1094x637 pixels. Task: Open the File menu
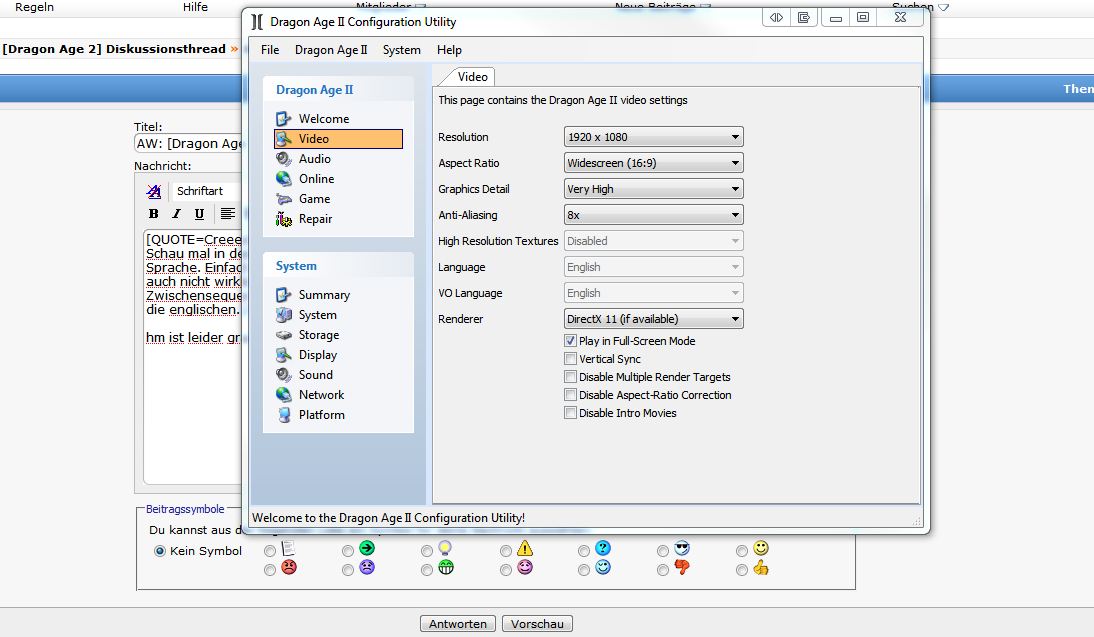tap(270, 50)
